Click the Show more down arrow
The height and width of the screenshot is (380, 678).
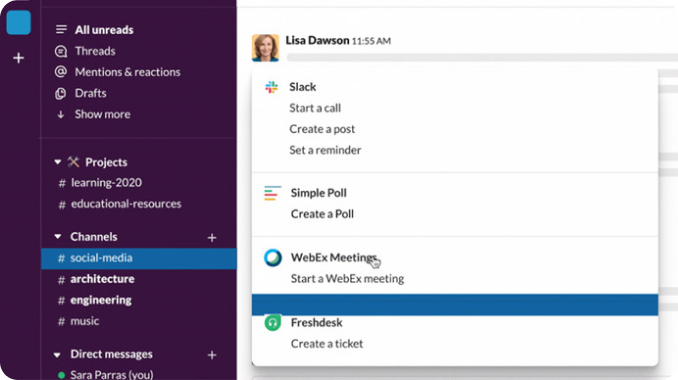[x=61, y=114]
